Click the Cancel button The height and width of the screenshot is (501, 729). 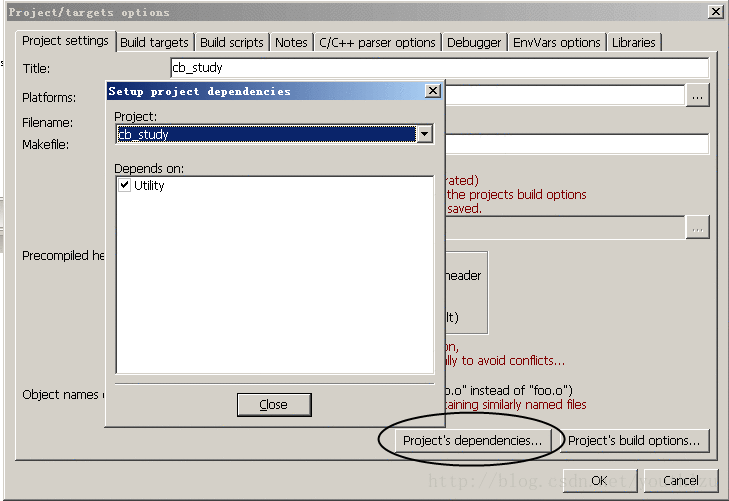[x=681, y=480]
